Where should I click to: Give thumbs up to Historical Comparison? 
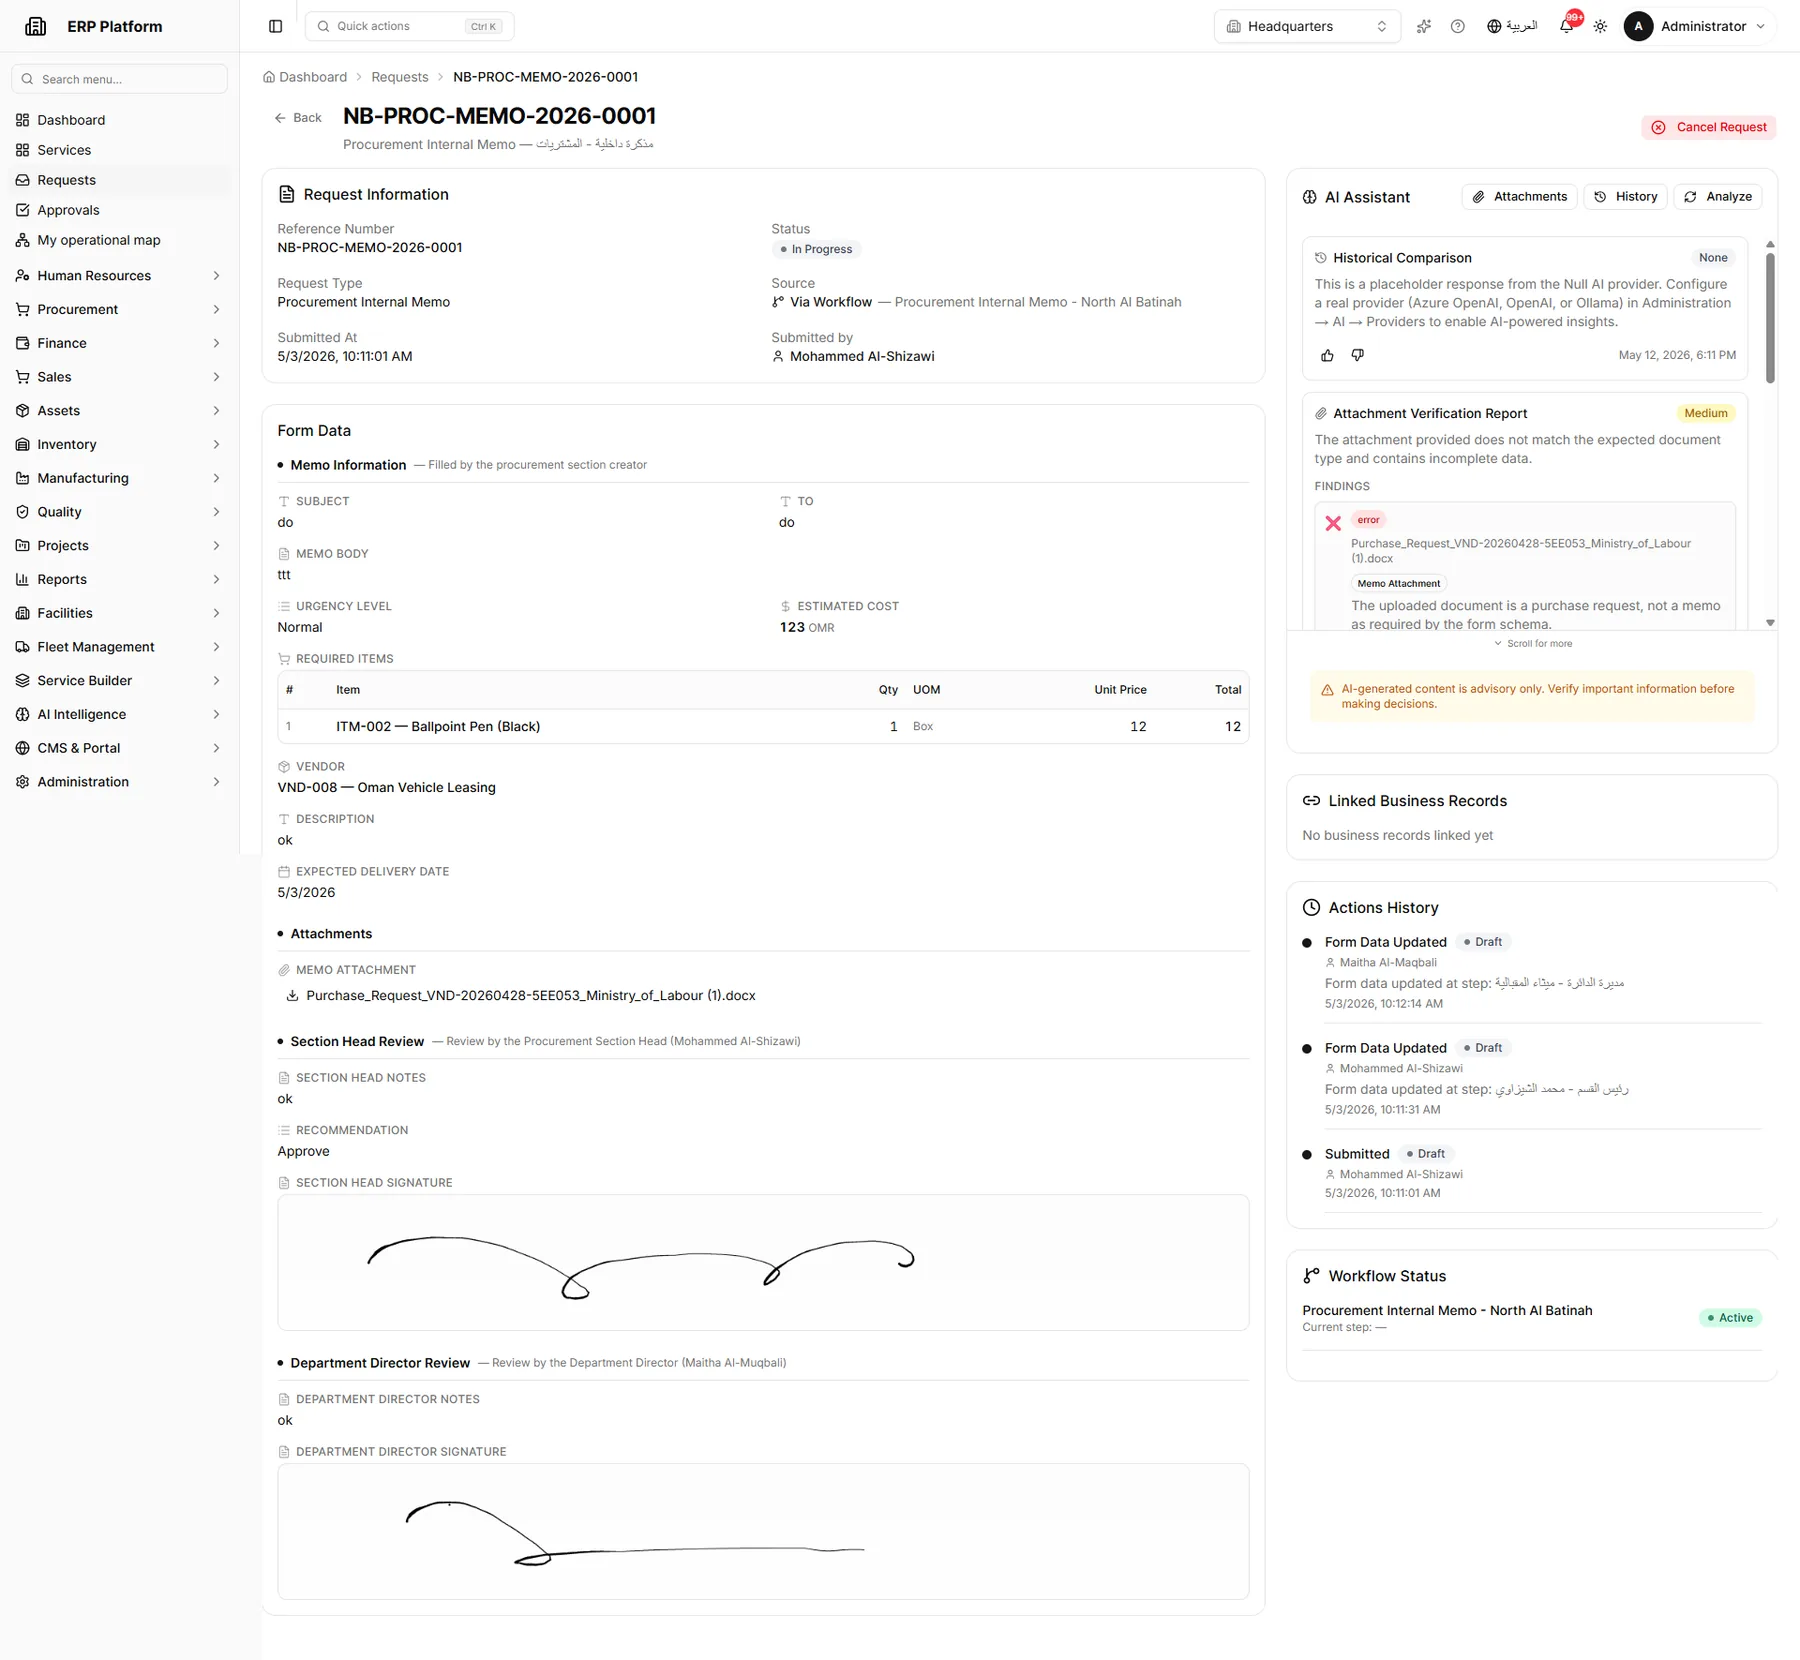pyautogui.click(x=1327, y=355)
